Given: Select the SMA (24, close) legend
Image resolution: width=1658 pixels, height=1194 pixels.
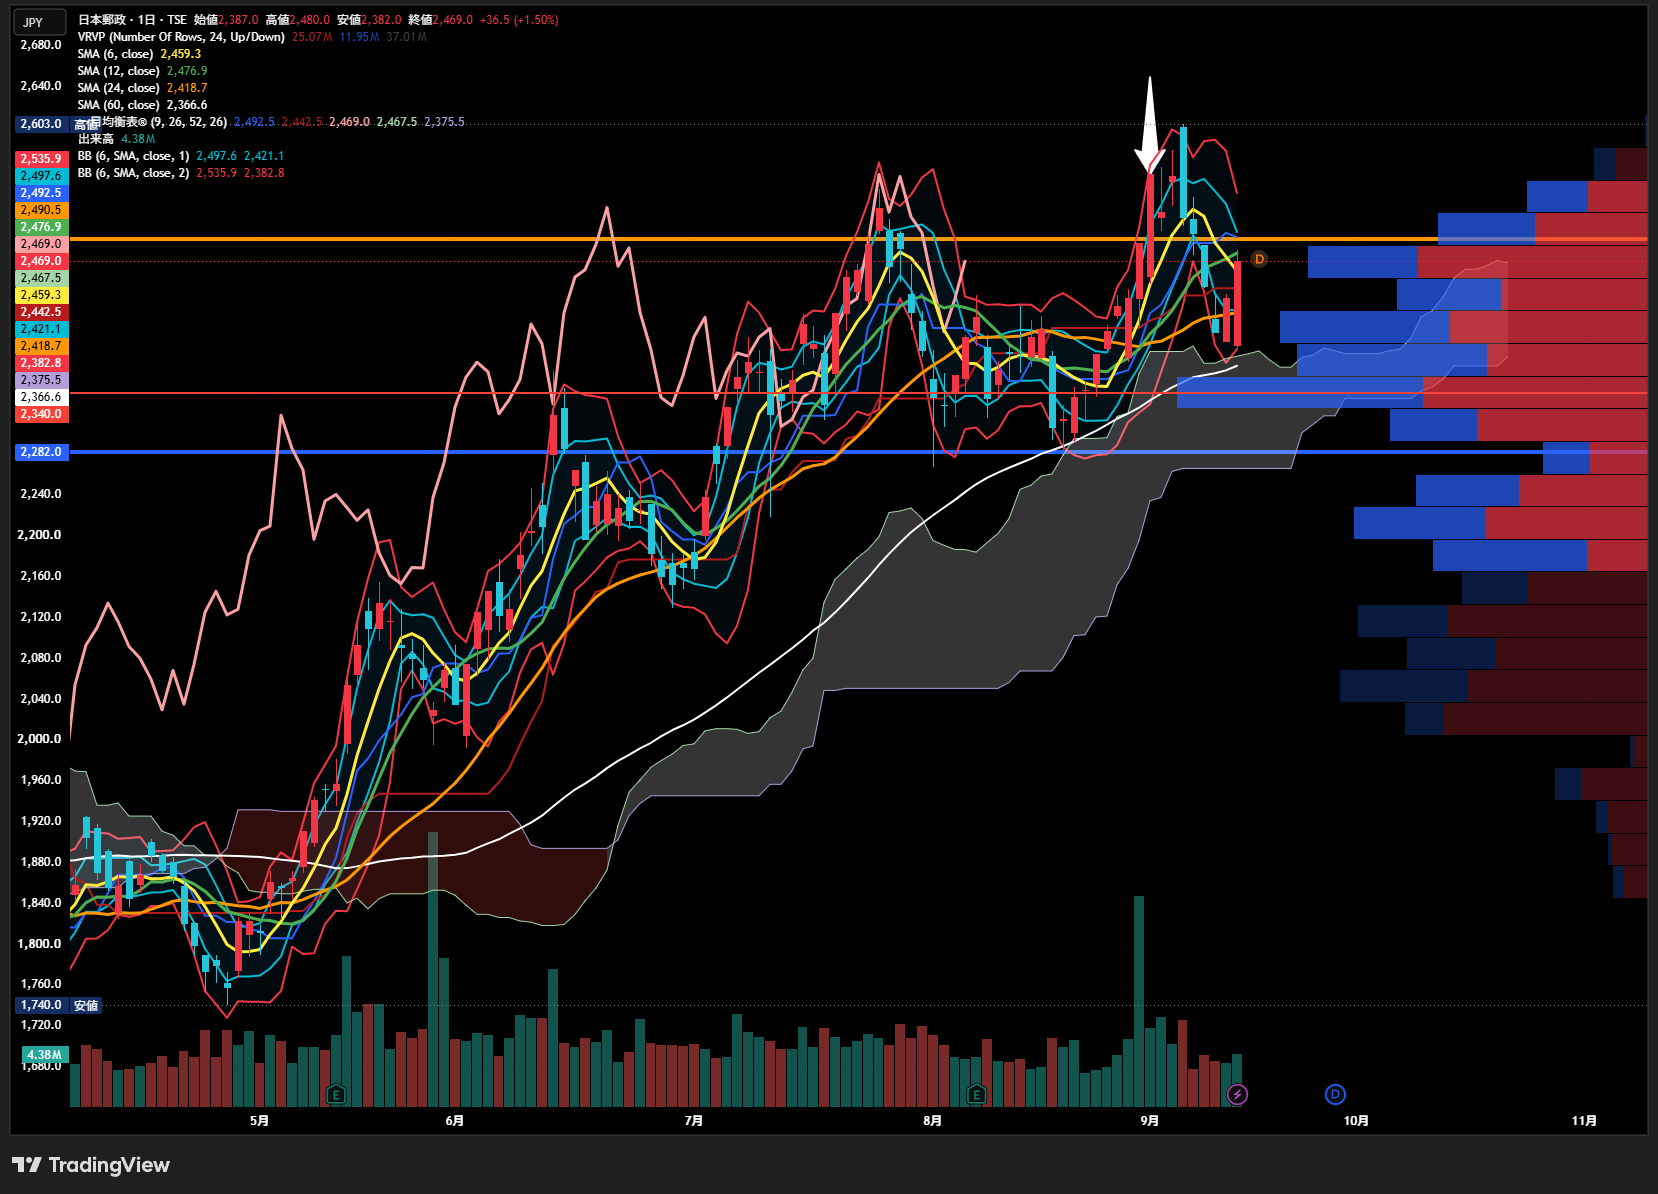Looking at the screenshot, I should tap(118, 88).
